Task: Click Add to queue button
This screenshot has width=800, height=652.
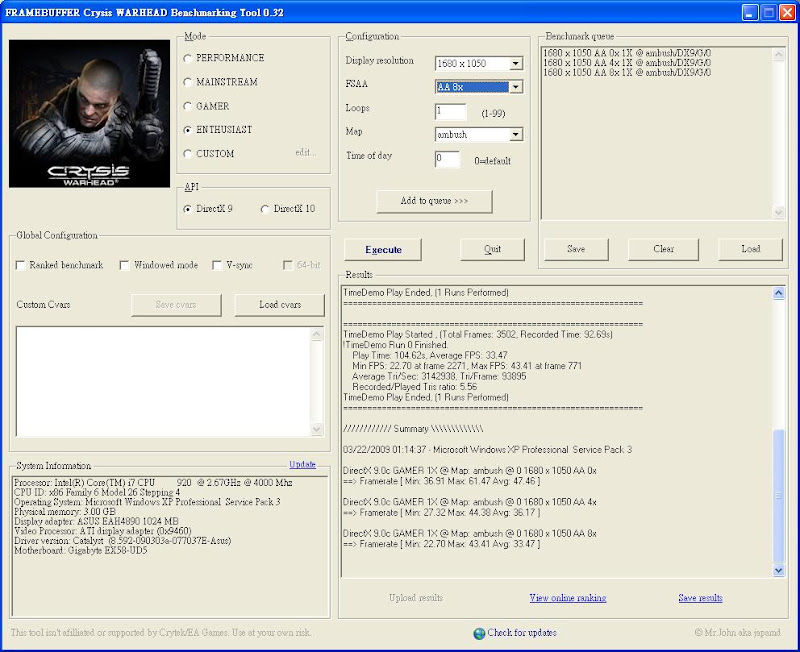Action: pyautogui.click(x=434, y=201)
